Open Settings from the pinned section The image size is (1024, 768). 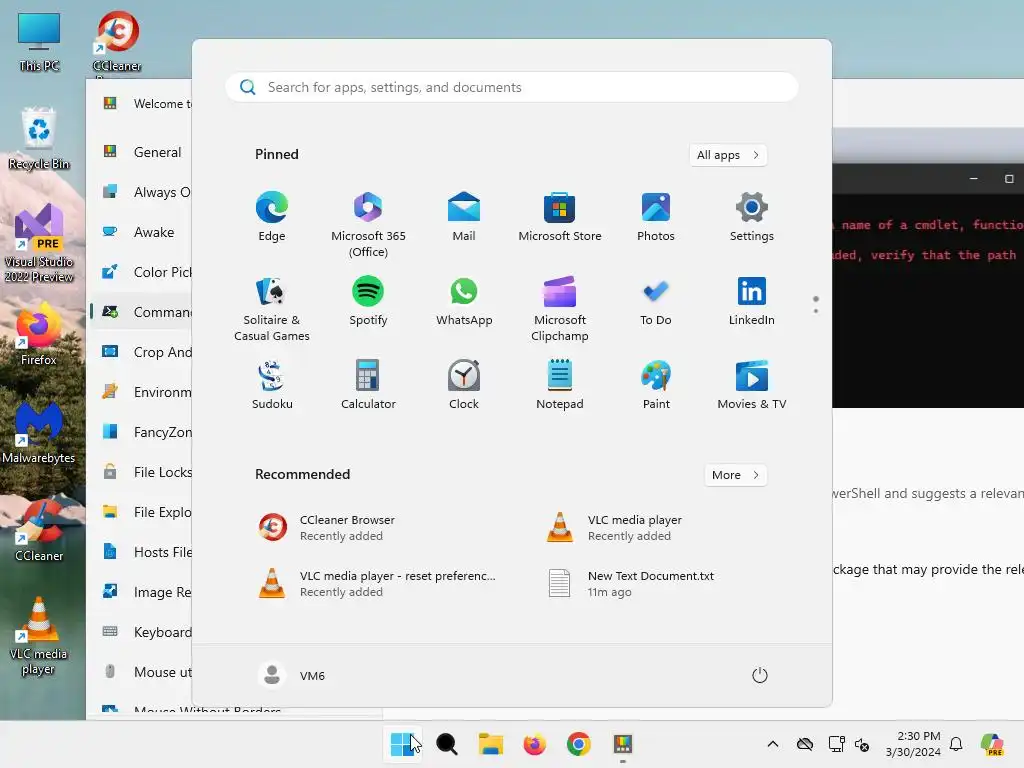pyautogui.click(x=752, y=217)
